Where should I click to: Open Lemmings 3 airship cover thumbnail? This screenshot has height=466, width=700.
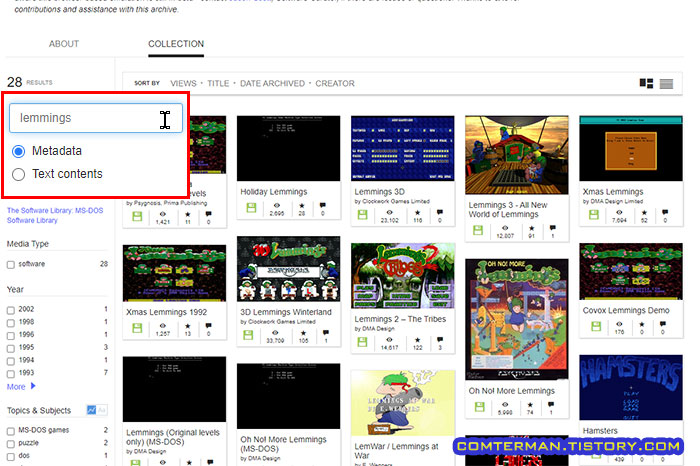coord(517,155)
